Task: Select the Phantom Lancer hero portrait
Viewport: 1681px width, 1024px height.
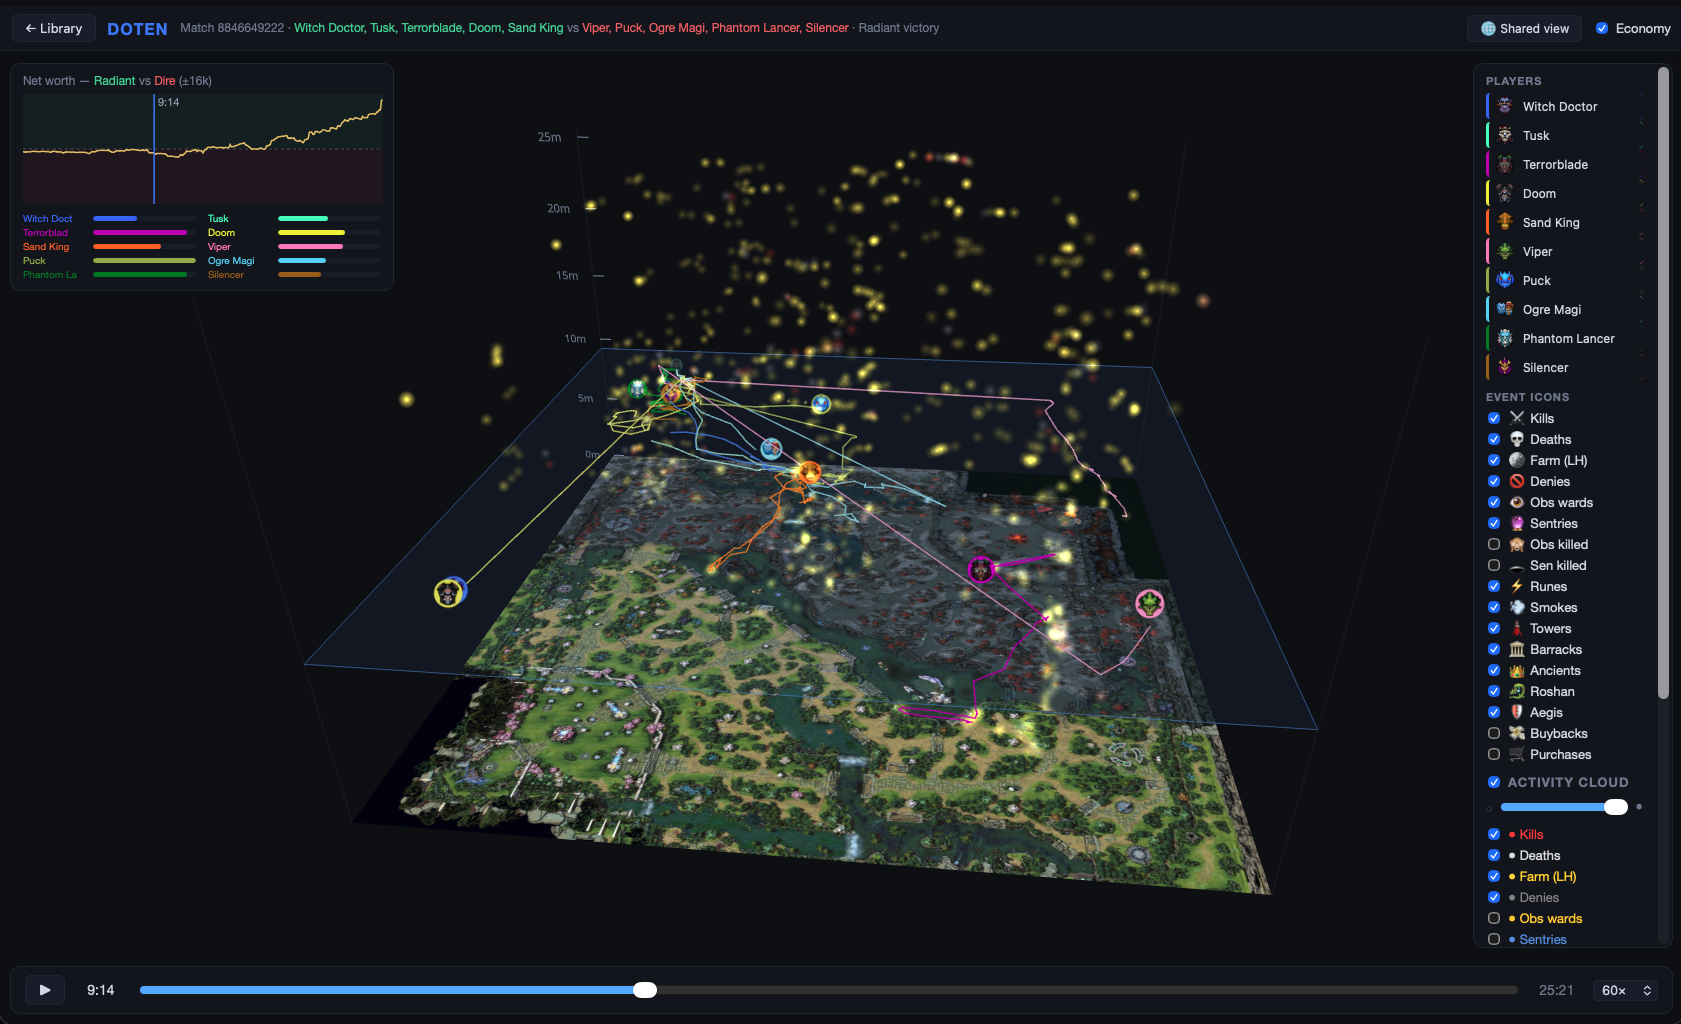Action: point(1505,338)
